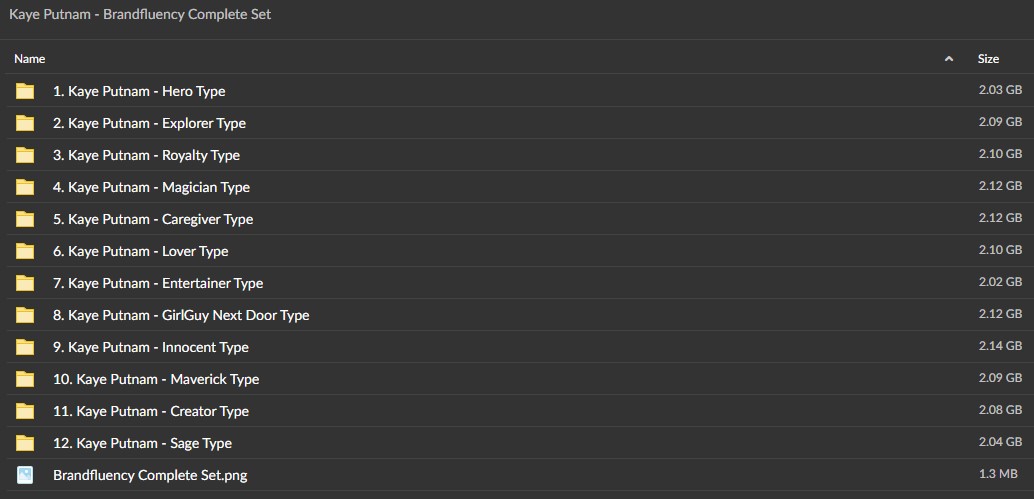Image resolution: width=1034 pixels, height=499 pixels.
Task: Click the Magician Type folder icon
Action: (x=25, y=187)
